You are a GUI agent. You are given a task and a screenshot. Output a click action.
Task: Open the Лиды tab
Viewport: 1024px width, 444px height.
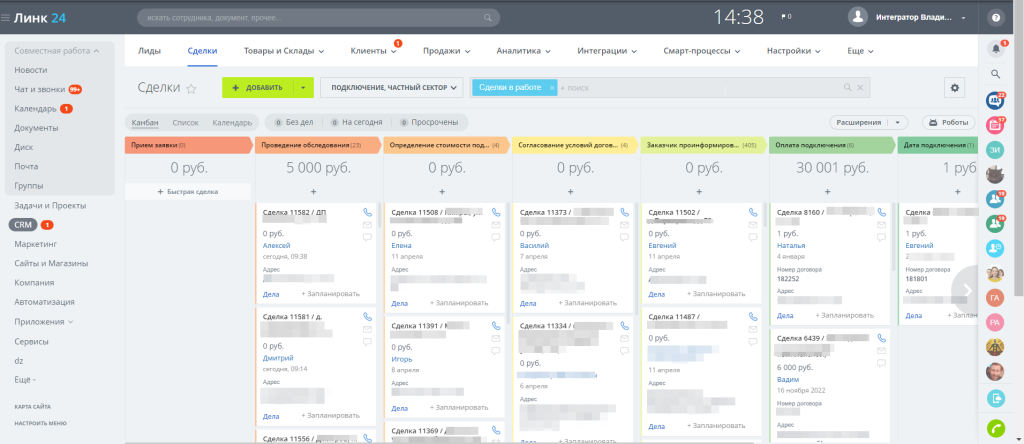(x=150, y=51)
